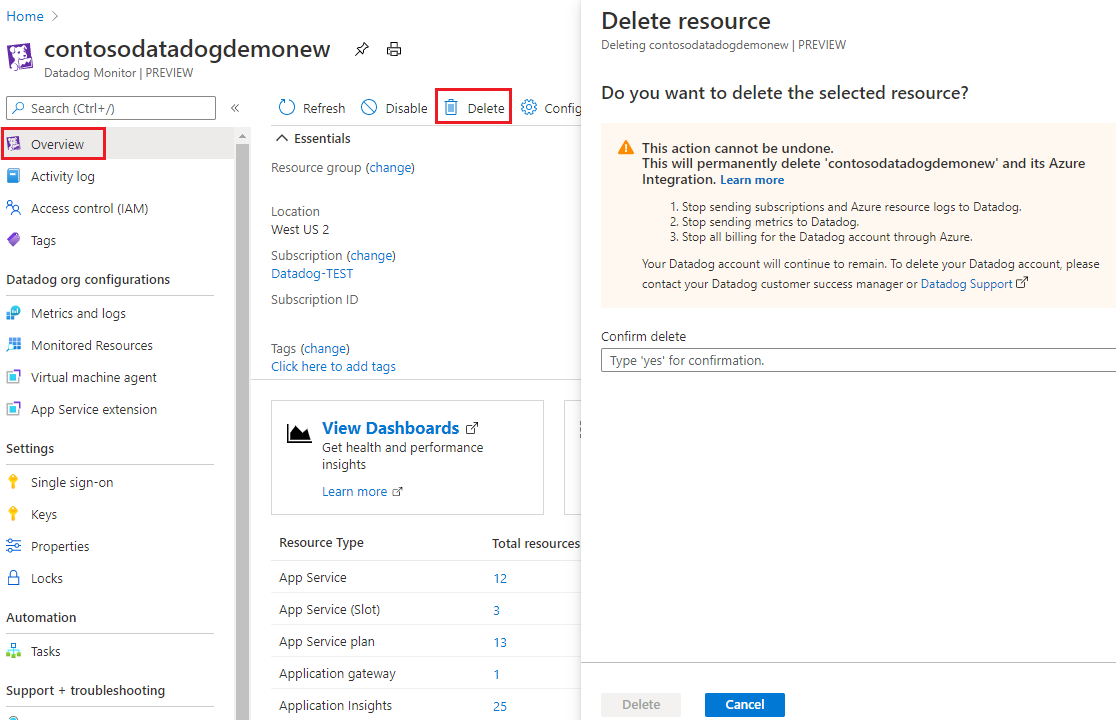Go to Access control (IAM)
This screenshot has width=1116, height=720.
(90, 208)
